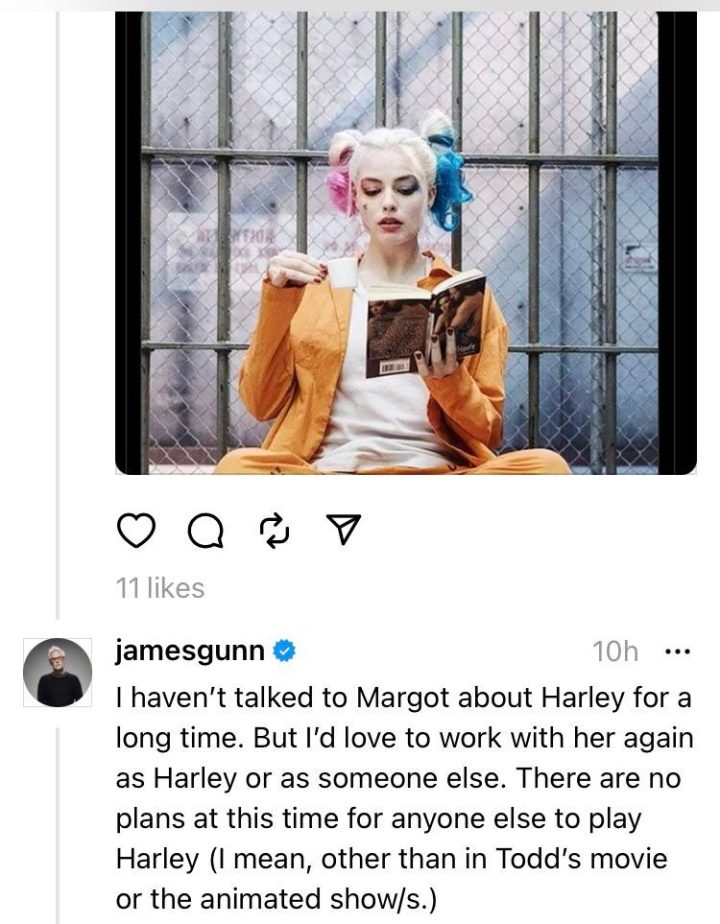Open jamesgunn's round profile picture
720x924 pixels.
57,672
